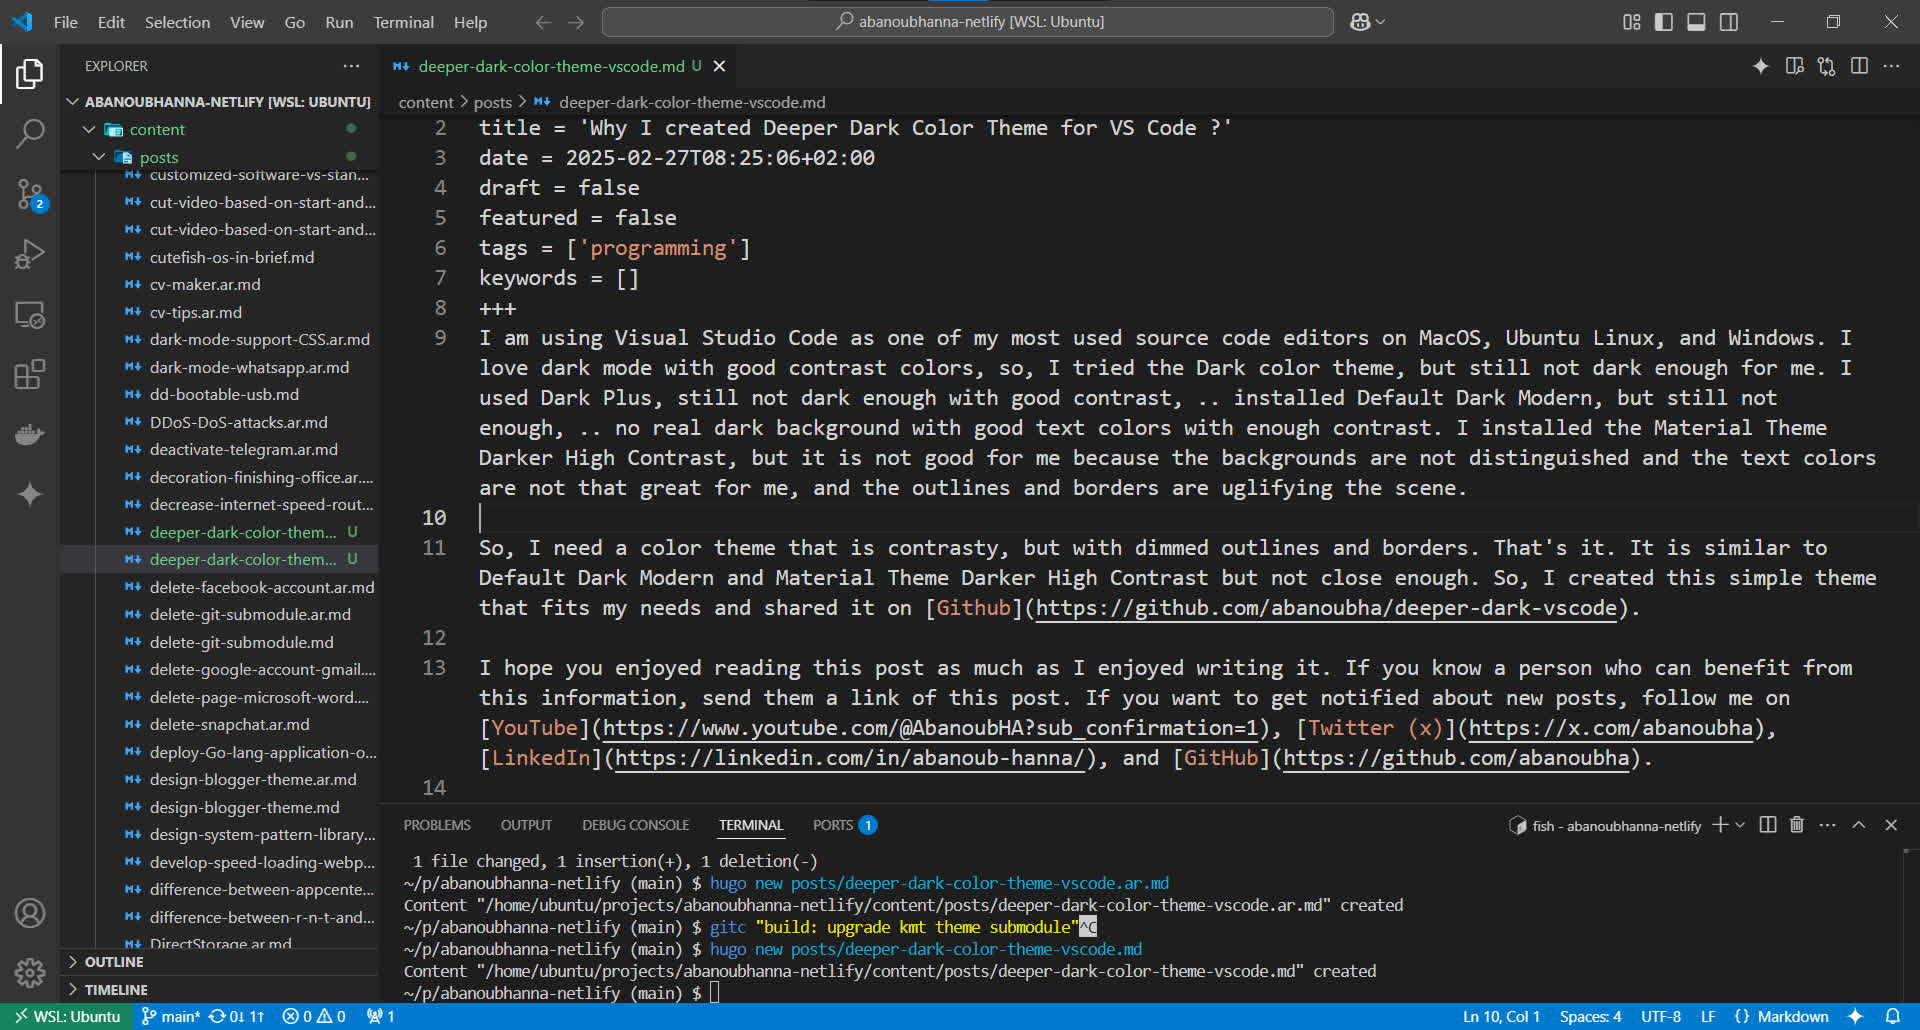Open Source Control view with 2 changes

pyautogui.click(x=30, y=194)
